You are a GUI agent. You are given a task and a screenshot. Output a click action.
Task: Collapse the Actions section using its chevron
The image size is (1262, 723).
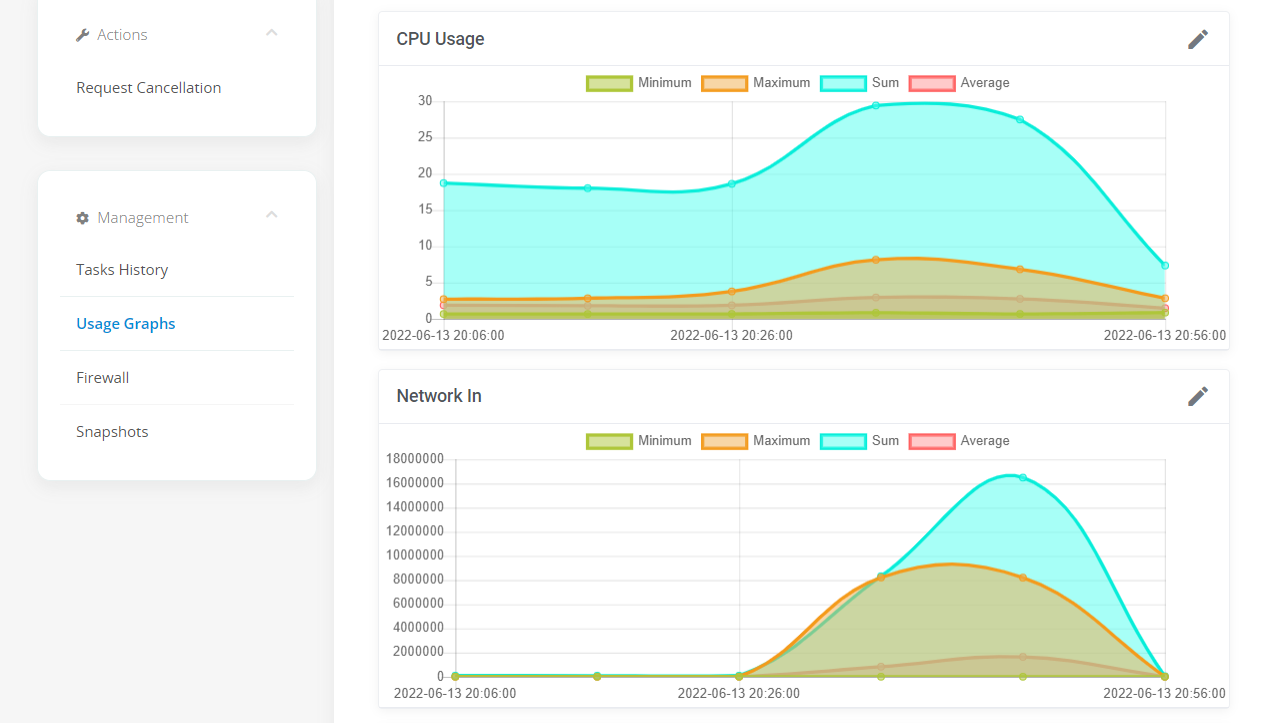click(x=271, y=32)
